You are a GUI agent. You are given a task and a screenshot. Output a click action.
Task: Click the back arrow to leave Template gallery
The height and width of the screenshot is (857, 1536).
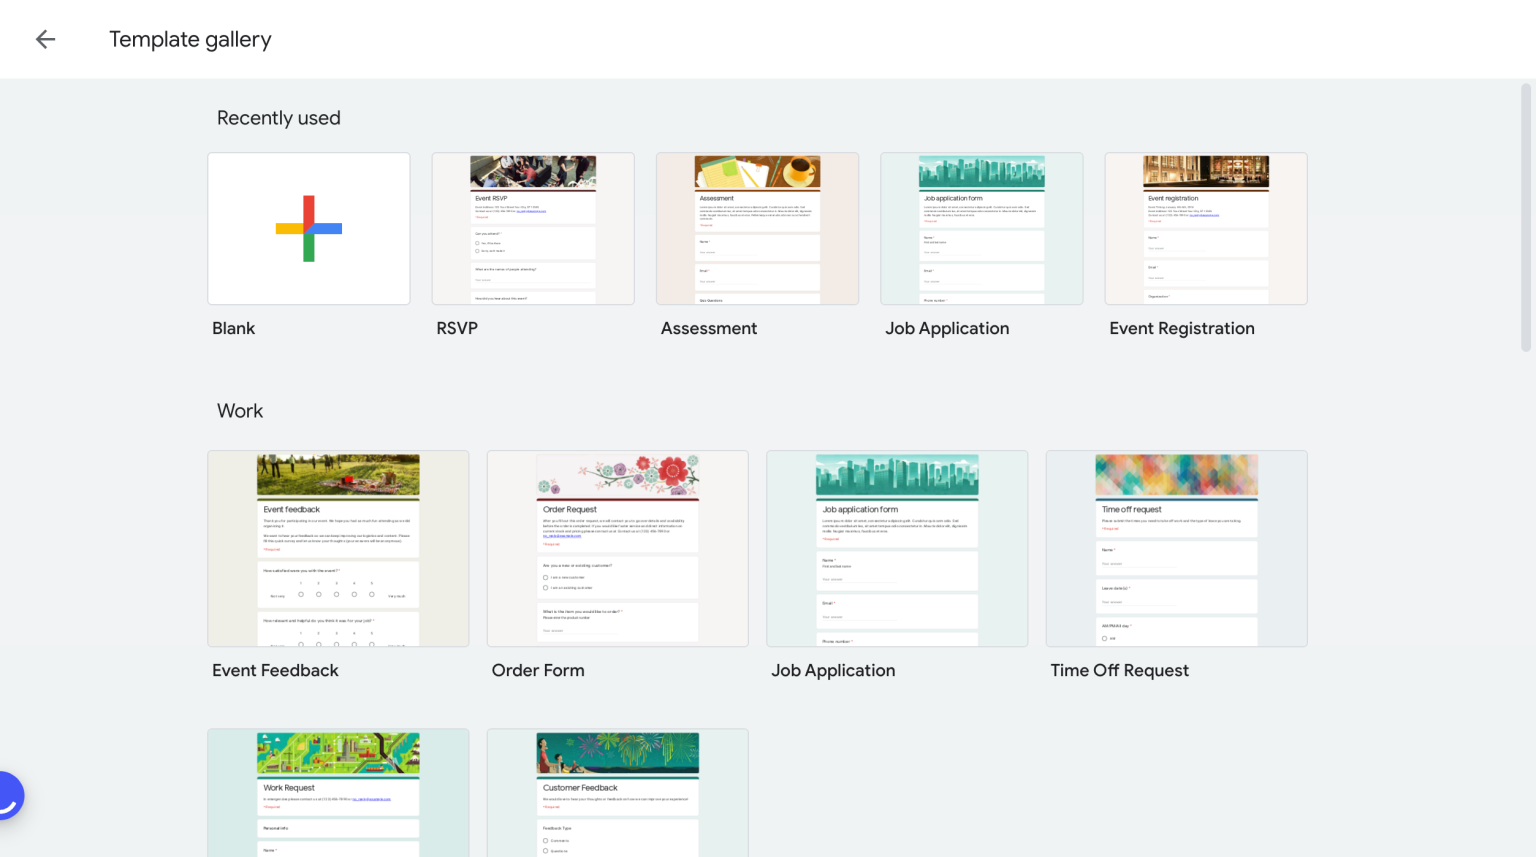[45, 39]
